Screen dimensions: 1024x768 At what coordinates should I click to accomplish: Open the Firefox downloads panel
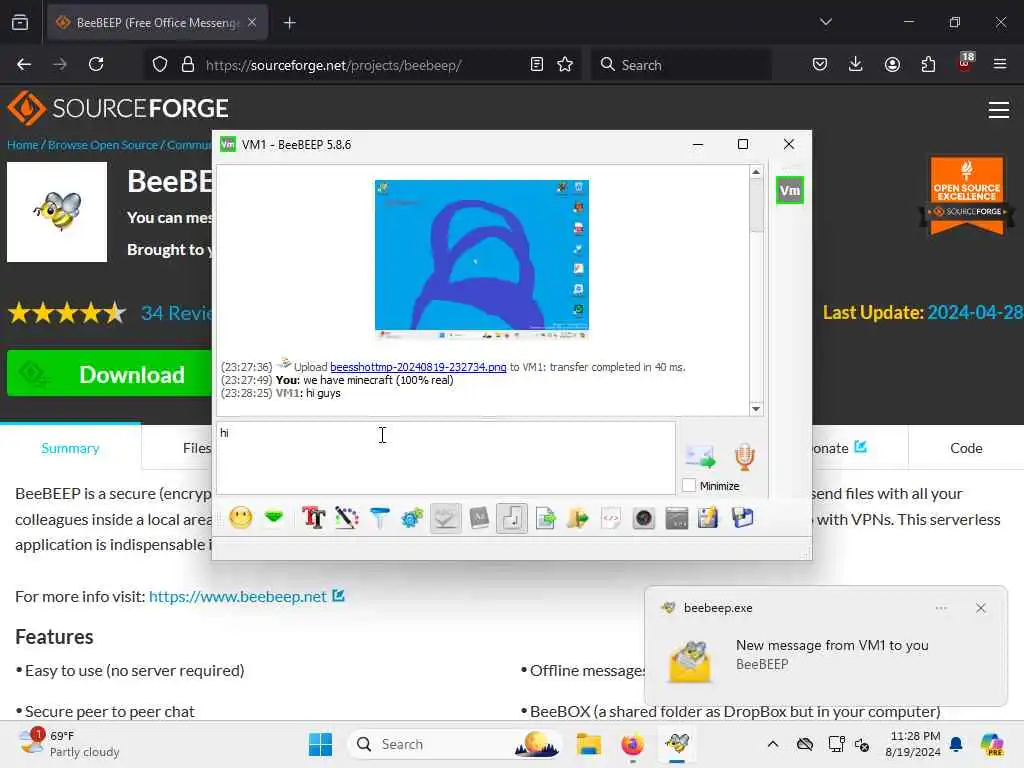coord(856,65)
